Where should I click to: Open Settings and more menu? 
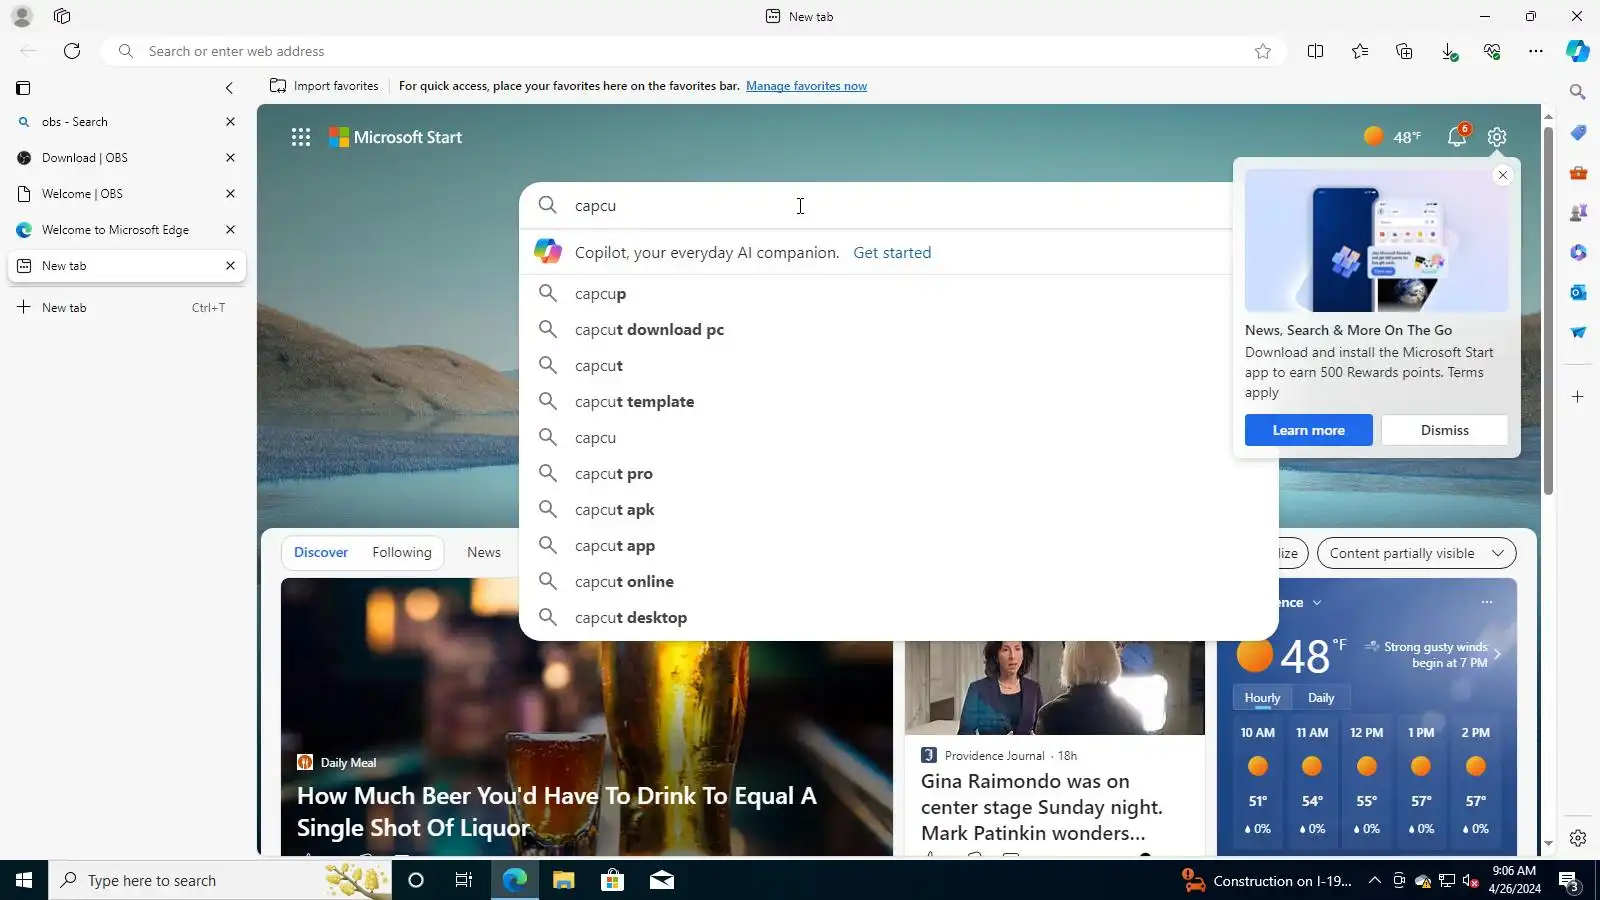1536,51
